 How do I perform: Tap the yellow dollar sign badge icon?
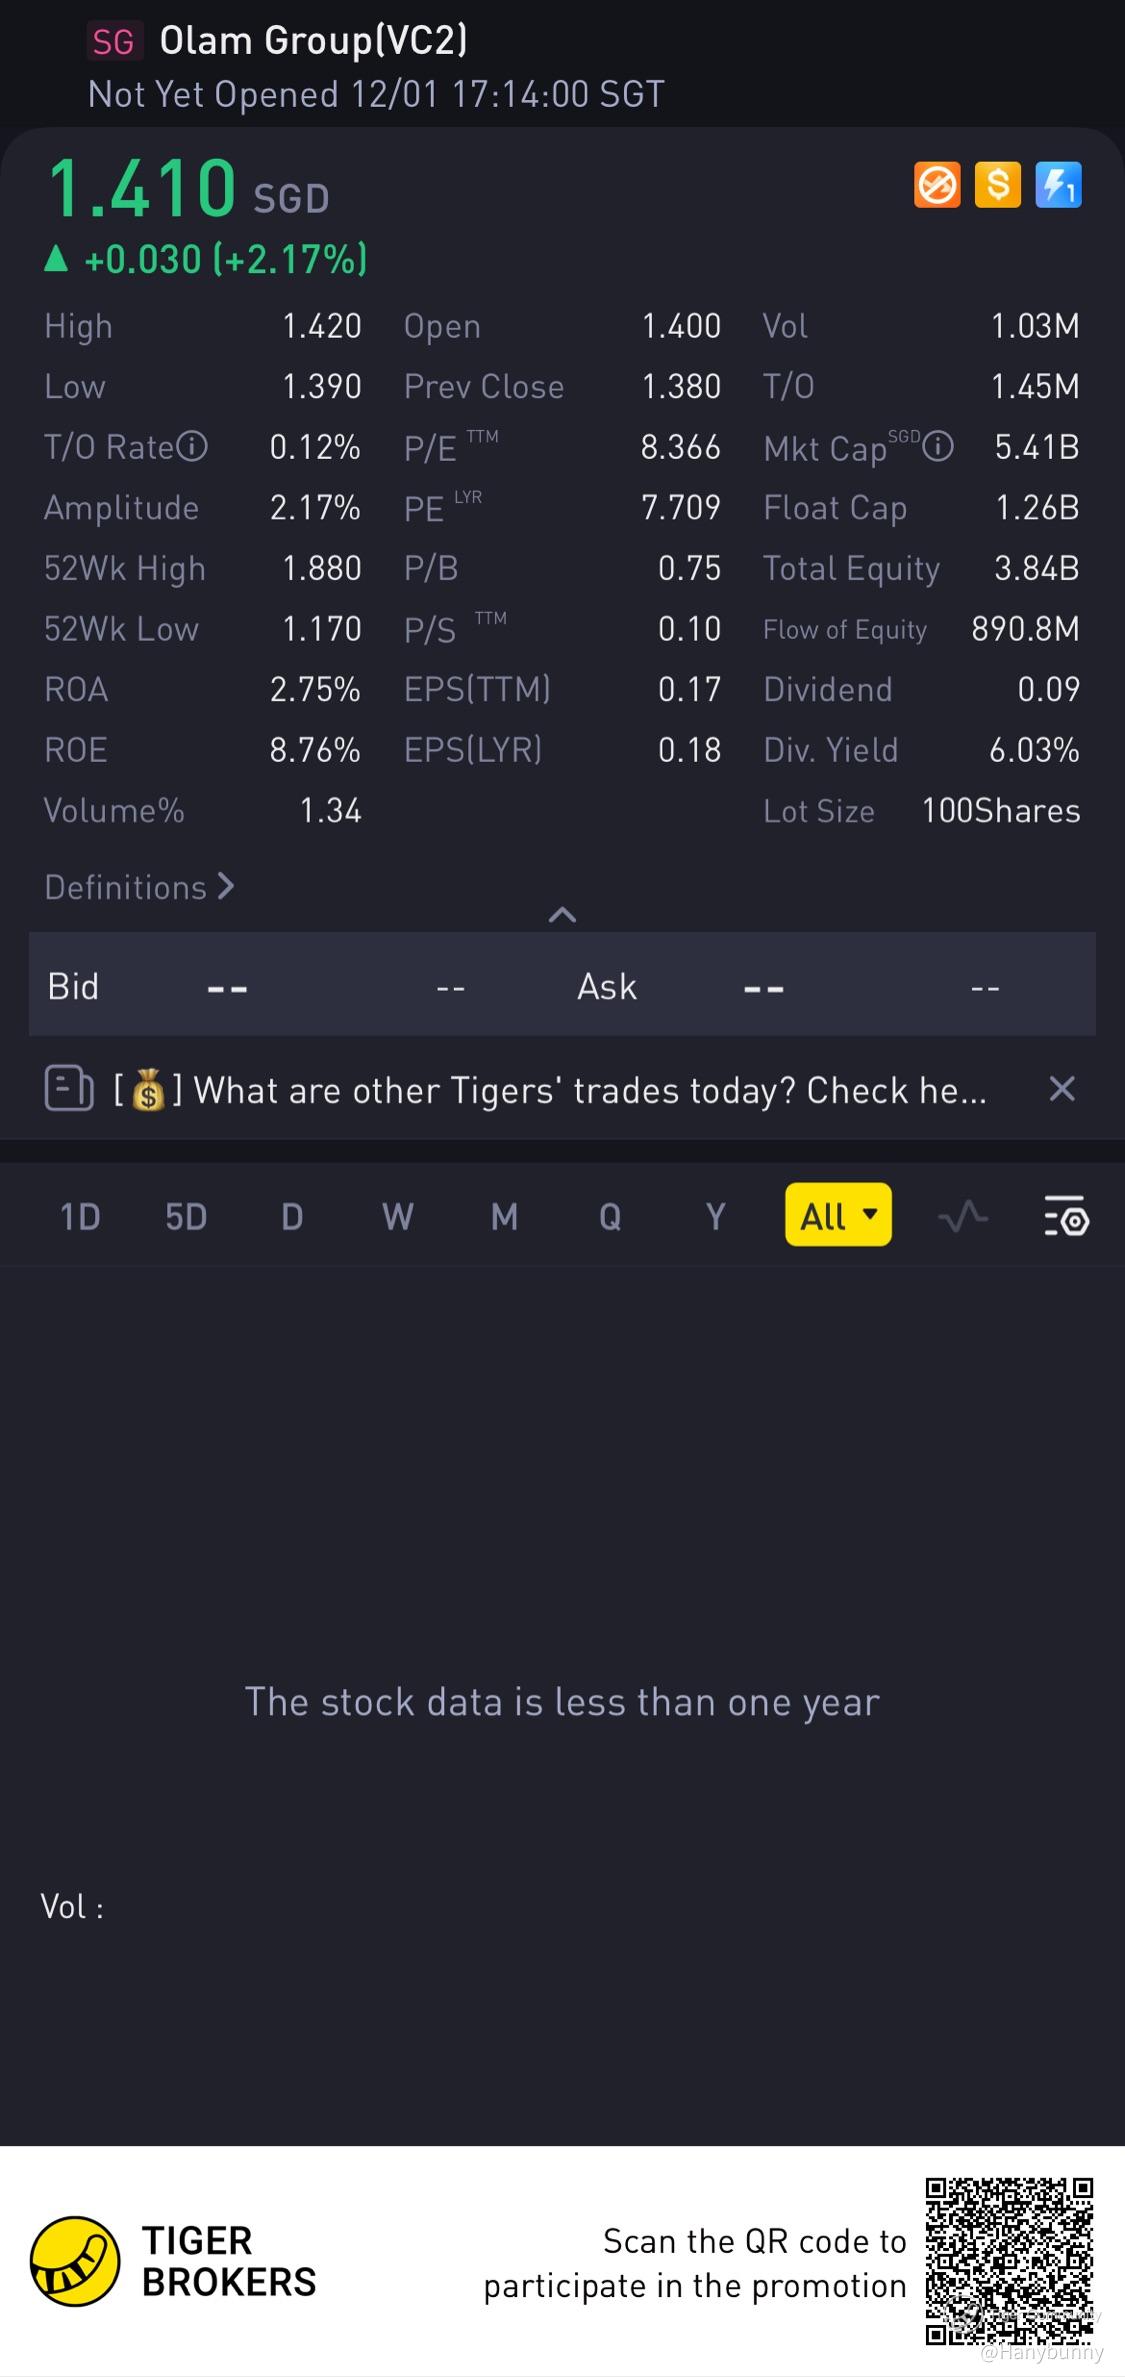pyautogui.click(x=997, y=185)
